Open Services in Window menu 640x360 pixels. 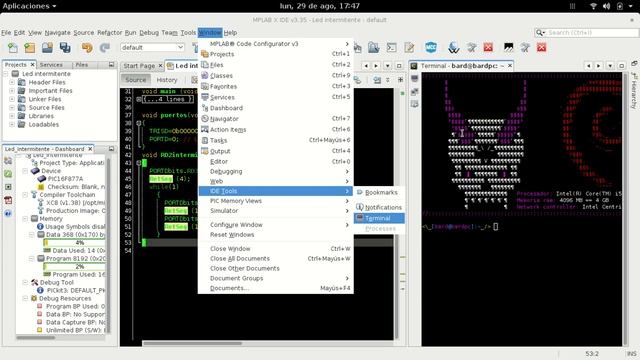click(x=276, y=97)
